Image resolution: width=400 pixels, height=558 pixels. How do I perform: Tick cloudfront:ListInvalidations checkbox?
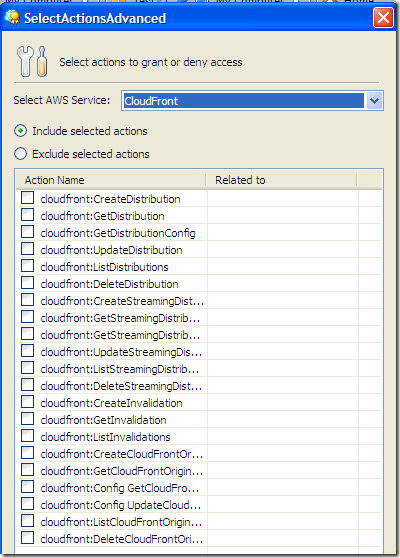[x=27, y=436]
